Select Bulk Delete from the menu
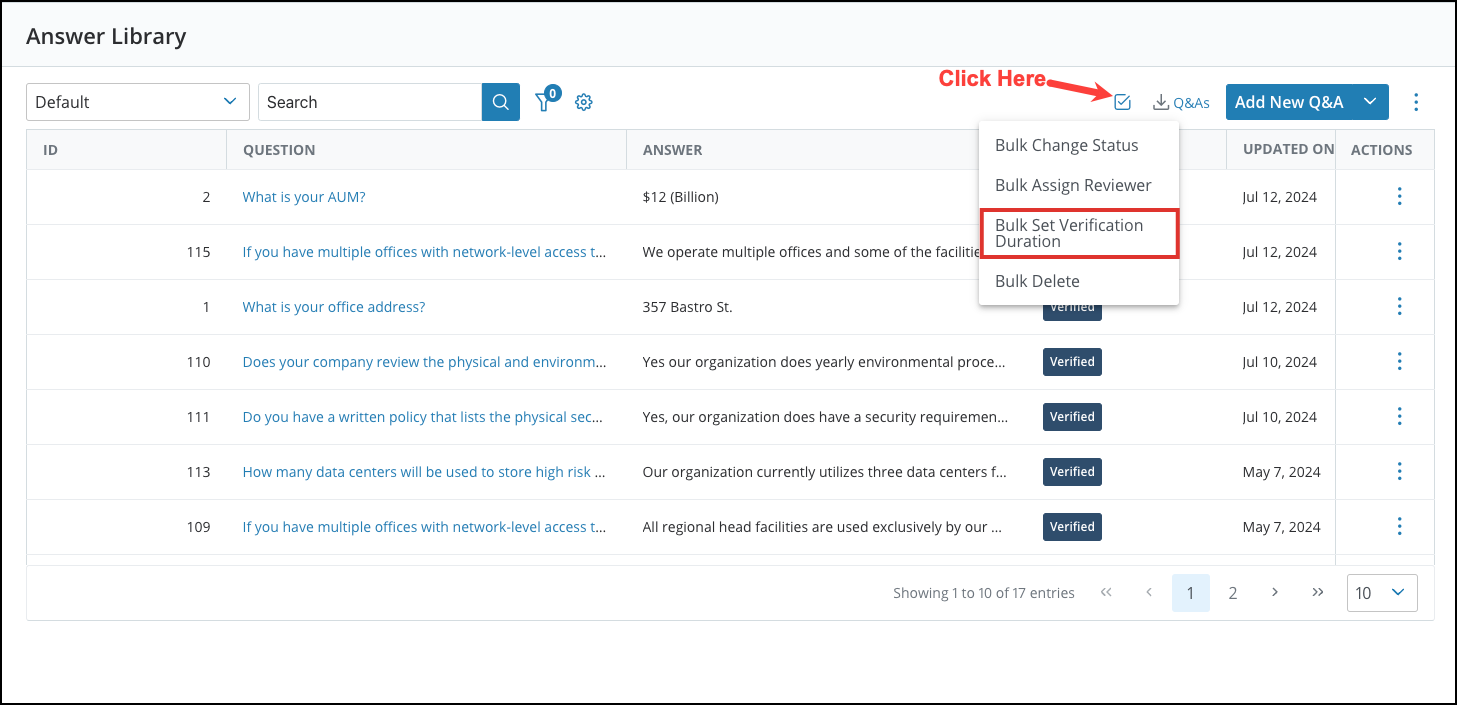The image size is (1457, 705). click(x=1037, y=281)
